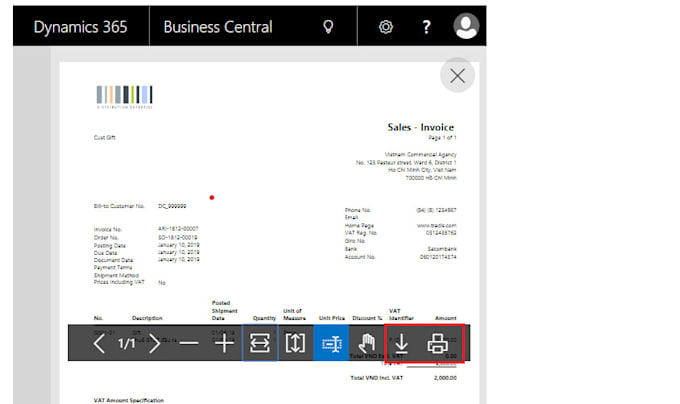Open the lightbulb Tell Me search
680x404 pixels.
click(x=328, y=27)
